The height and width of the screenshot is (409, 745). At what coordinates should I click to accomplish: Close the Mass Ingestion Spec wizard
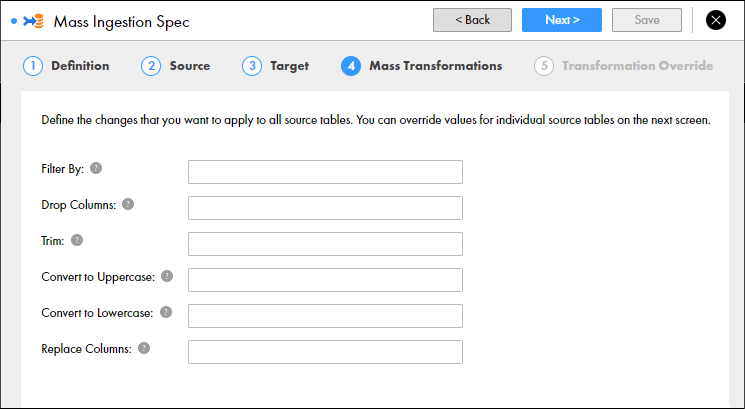[716, 20]
